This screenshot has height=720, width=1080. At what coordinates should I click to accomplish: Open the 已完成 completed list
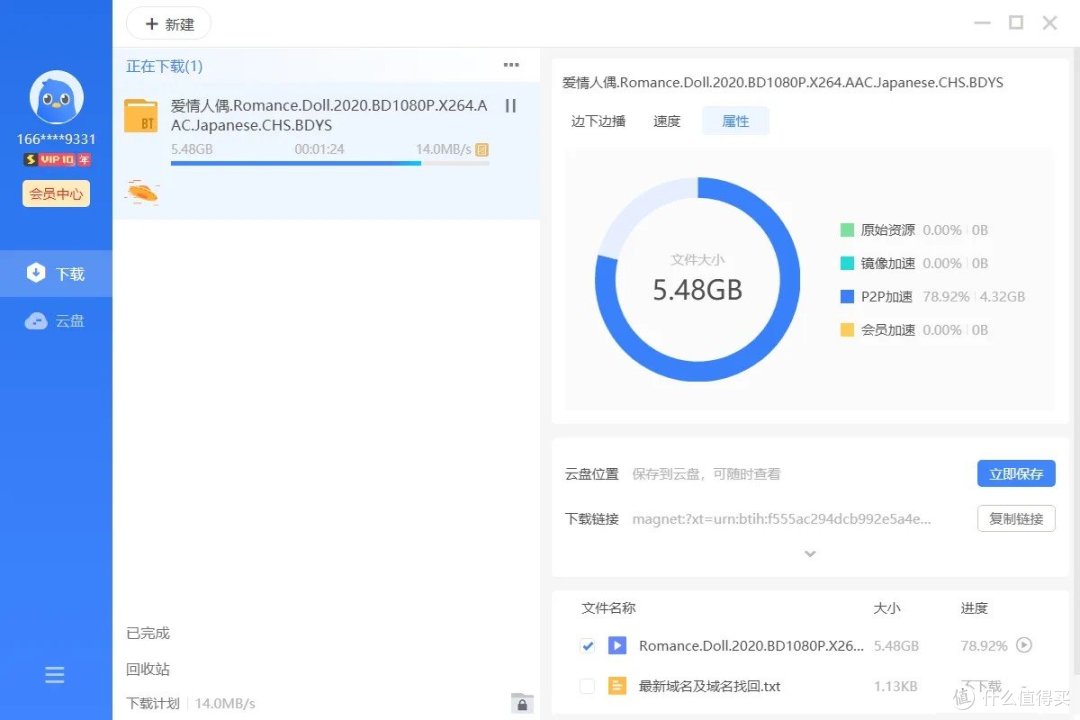147,633
